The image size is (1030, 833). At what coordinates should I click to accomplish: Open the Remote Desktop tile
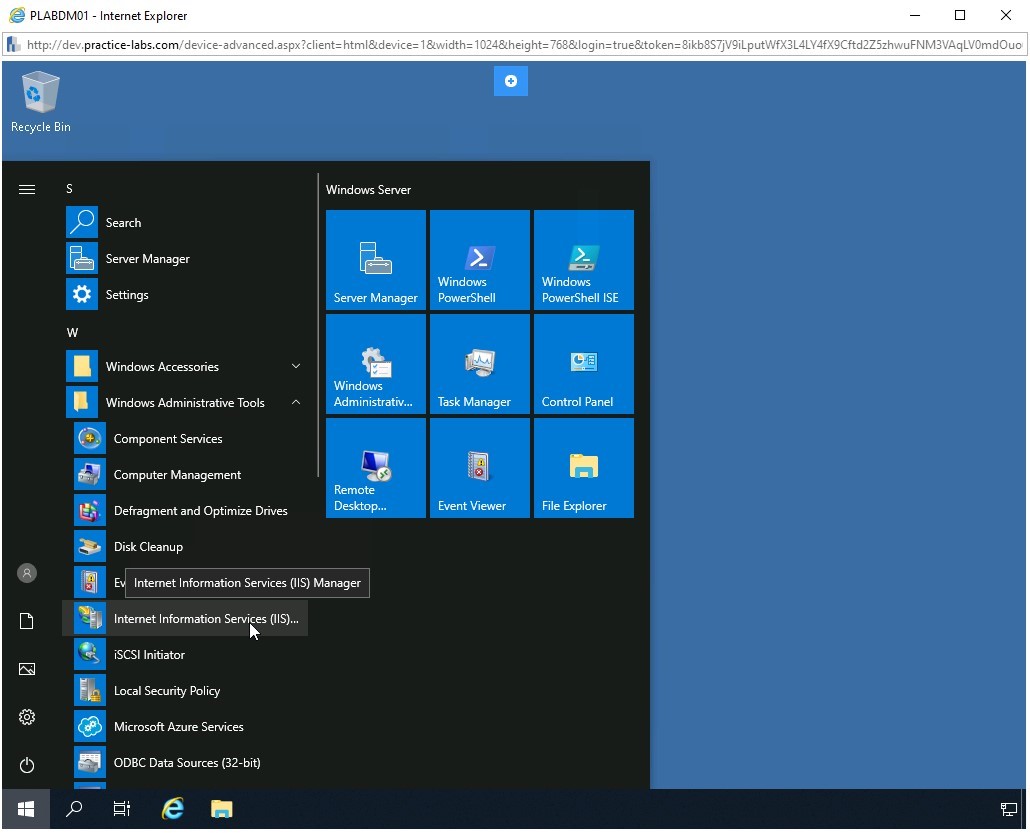coord(375,468)
